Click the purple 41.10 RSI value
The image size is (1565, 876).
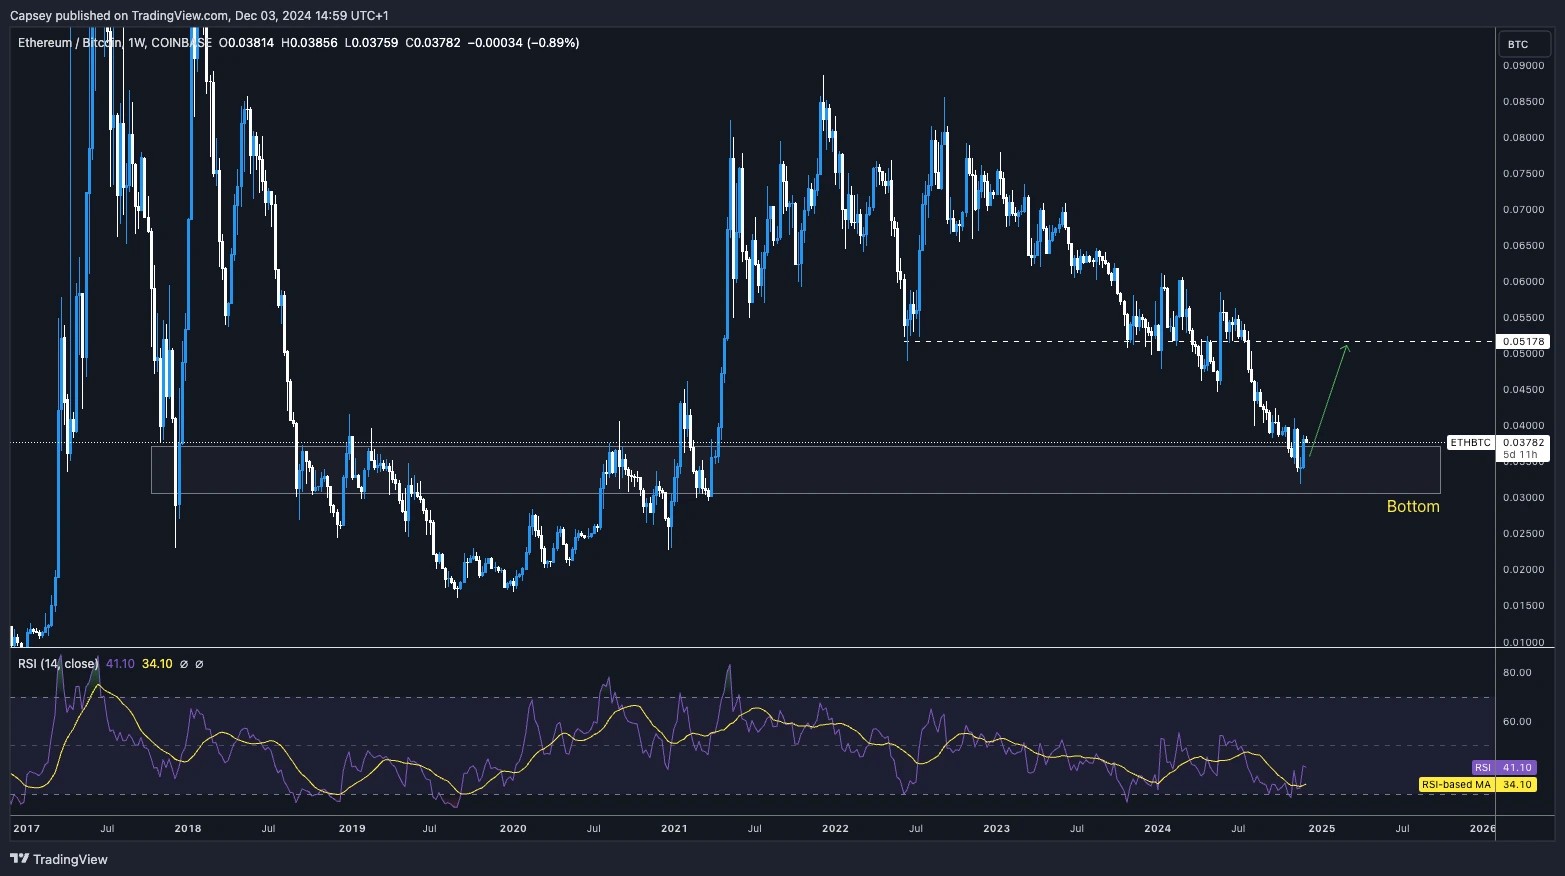[118, 663]
